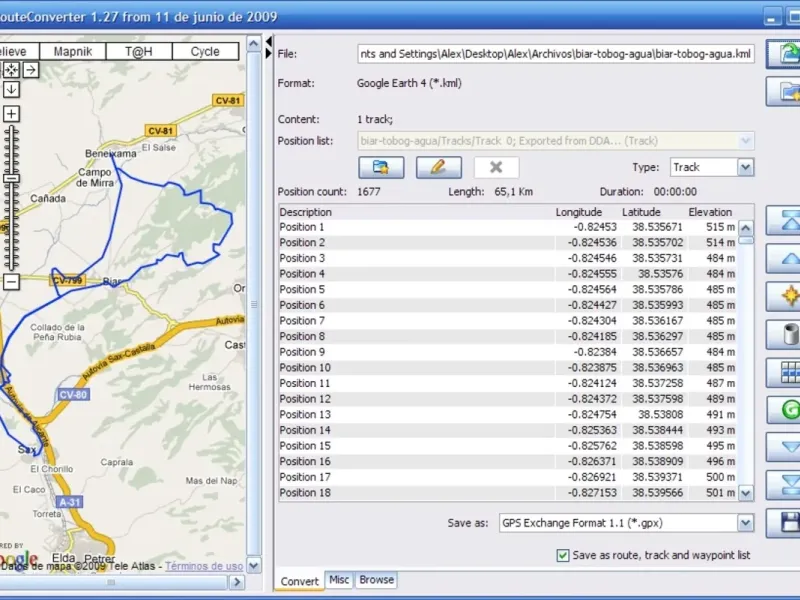Click the positions table scroll up arrow
Screen dimensions: 800x600
[x=746, y=228]
